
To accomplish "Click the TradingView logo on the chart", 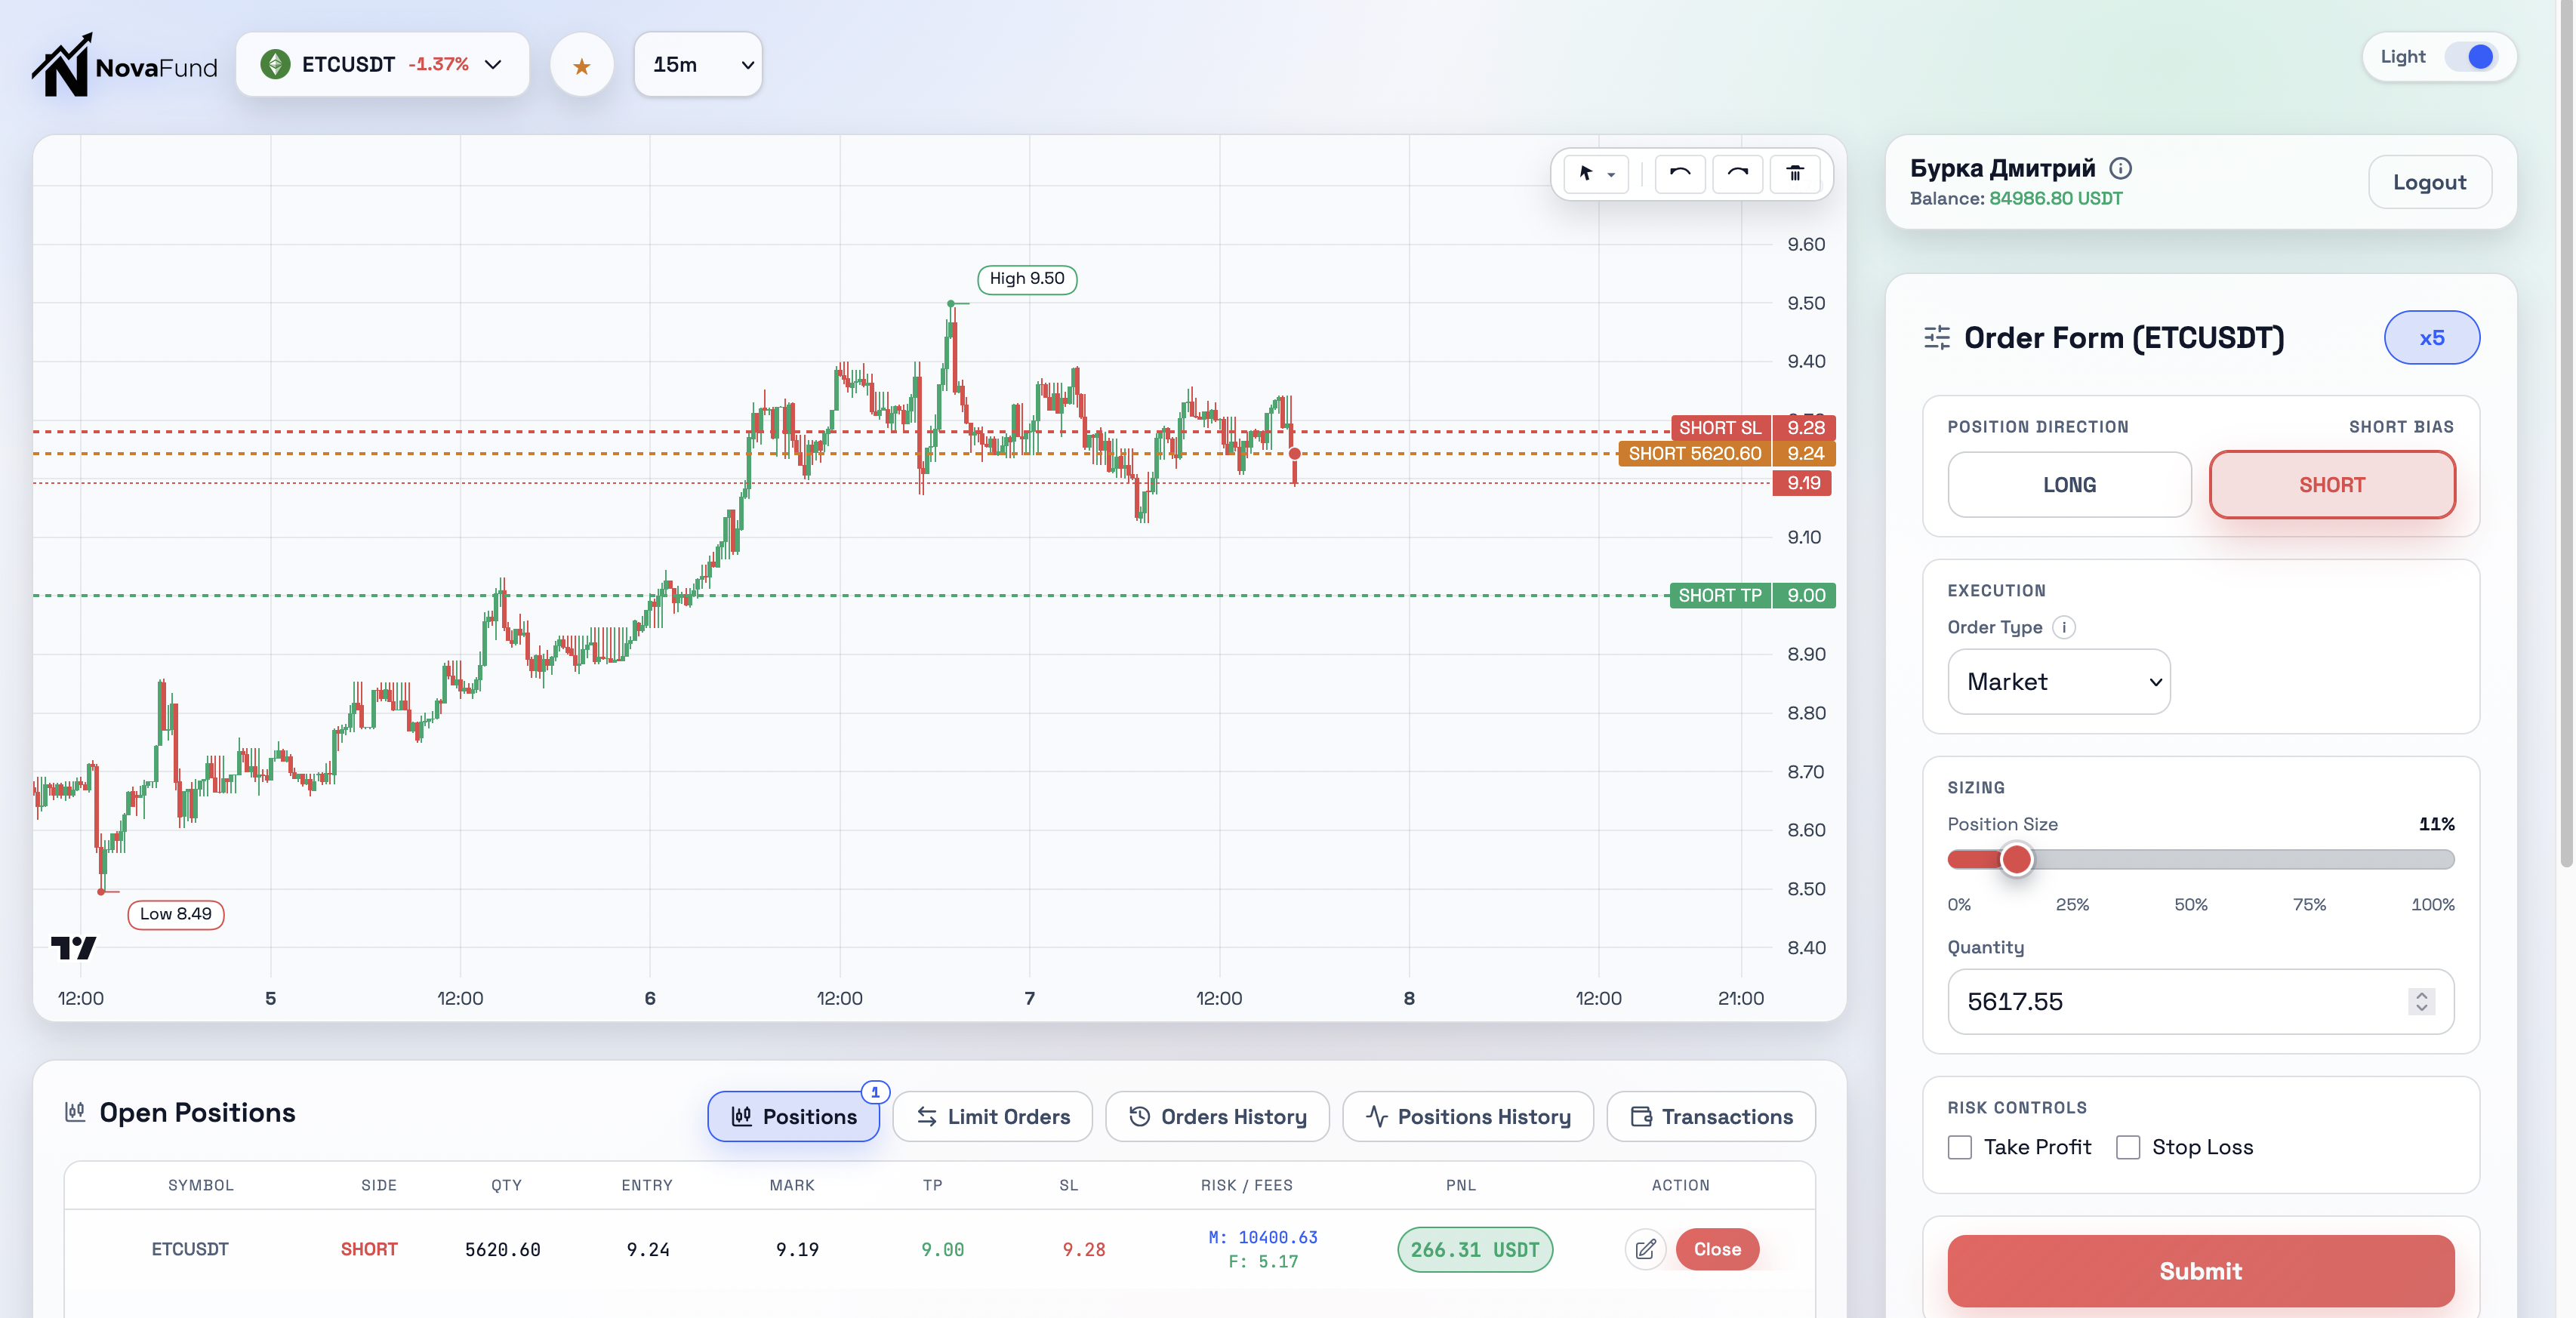I will [x=74, y=947].
